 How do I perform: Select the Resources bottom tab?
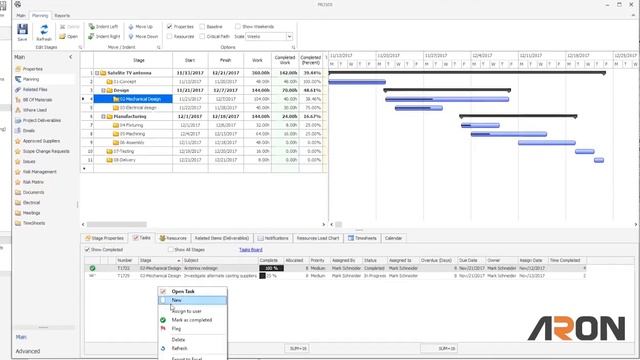pyautogui.click(x=173, y=238)
